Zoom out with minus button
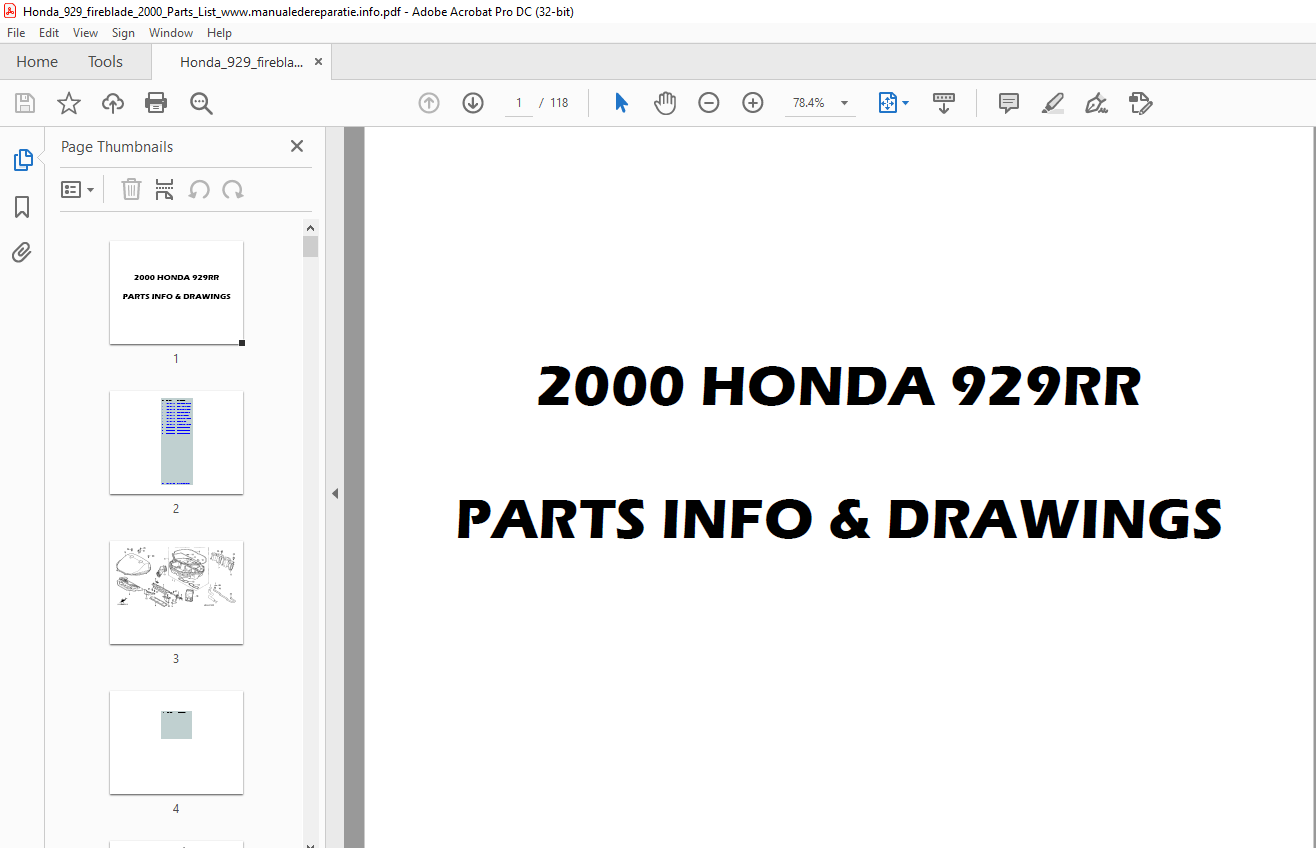This screenshot has width=1316, height=848. tap(709, 103)
